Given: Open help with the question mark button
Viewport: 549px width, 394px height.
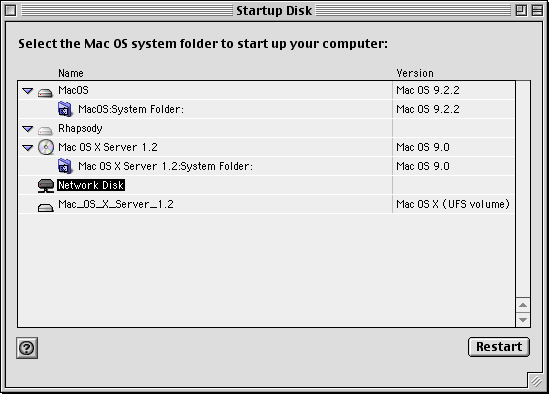Looking at the screenshot, I should pos(27,348).
